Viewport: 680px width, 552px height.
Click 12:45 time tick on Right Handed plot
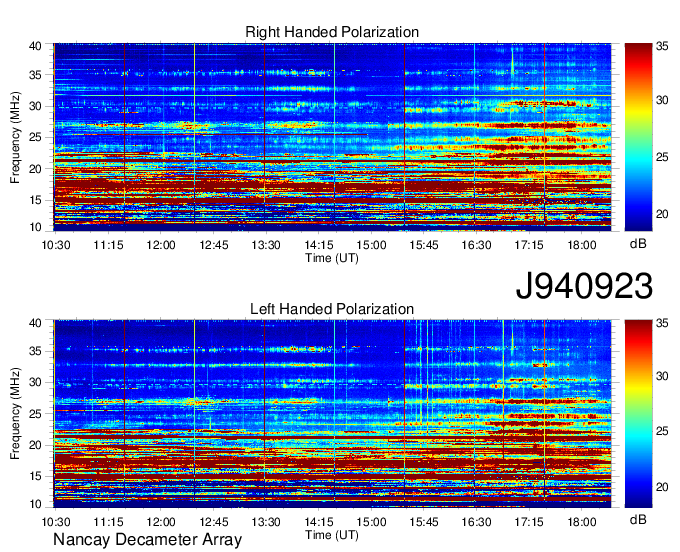point(214,245)
